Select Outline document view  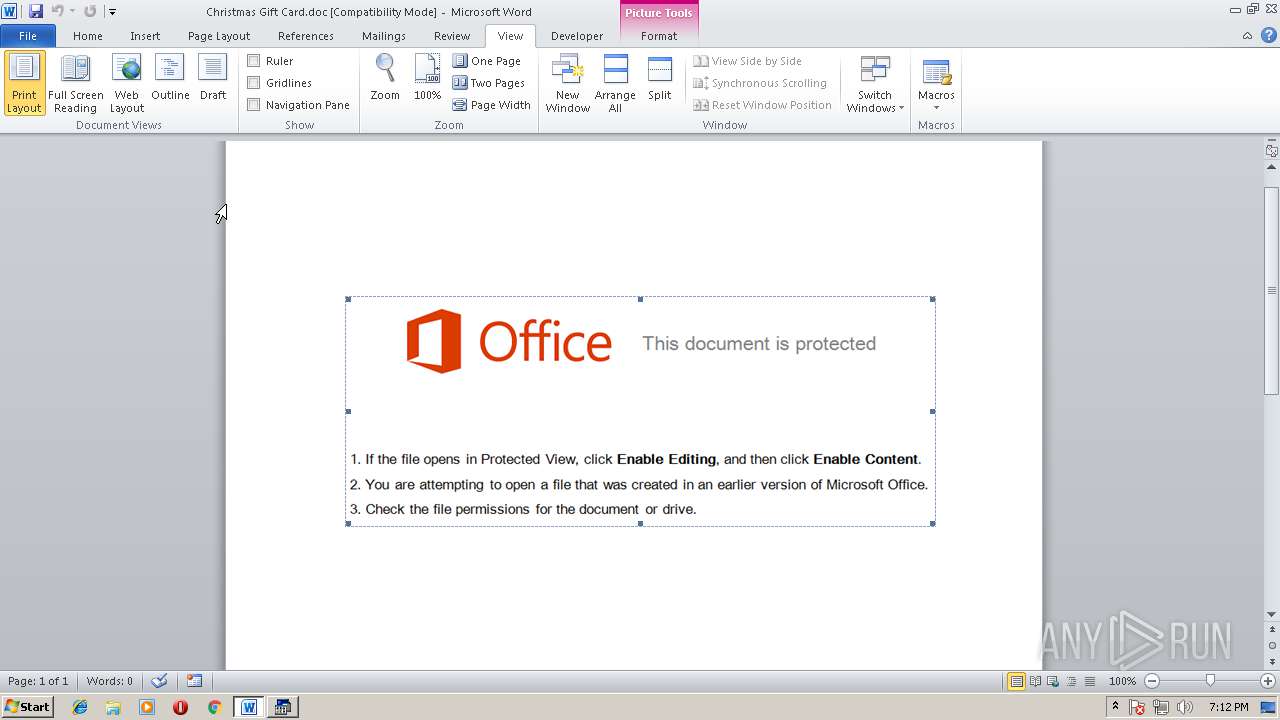(x=170, y=78)
